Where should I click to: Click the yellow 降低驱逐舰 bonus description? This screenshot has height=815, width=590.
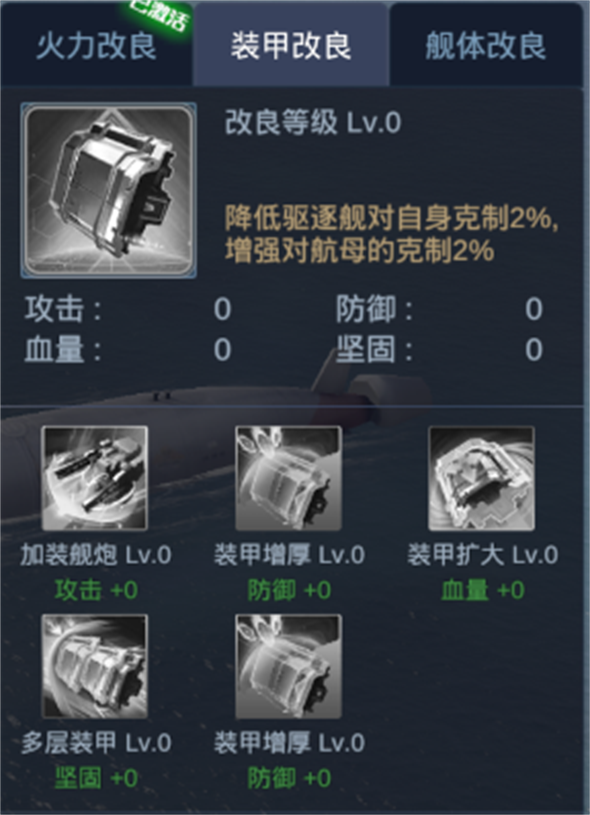pos(392,235)
